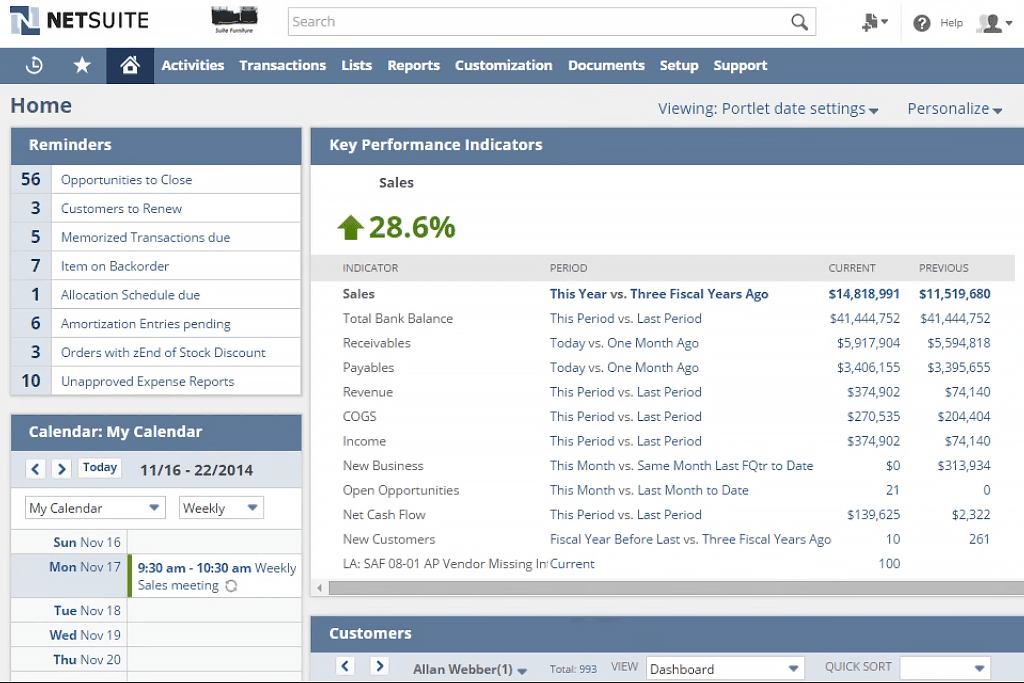Open the Home dashboard icon
Screen dimensions: 1024x683
tap(129, 65)
